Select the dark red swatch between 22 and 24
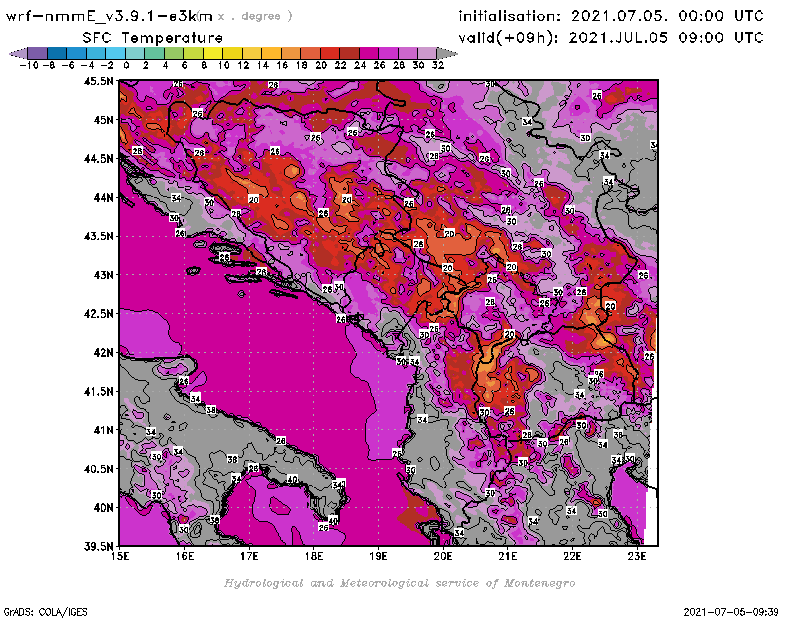This screenshot has width=800, height=618. point(349,53)
